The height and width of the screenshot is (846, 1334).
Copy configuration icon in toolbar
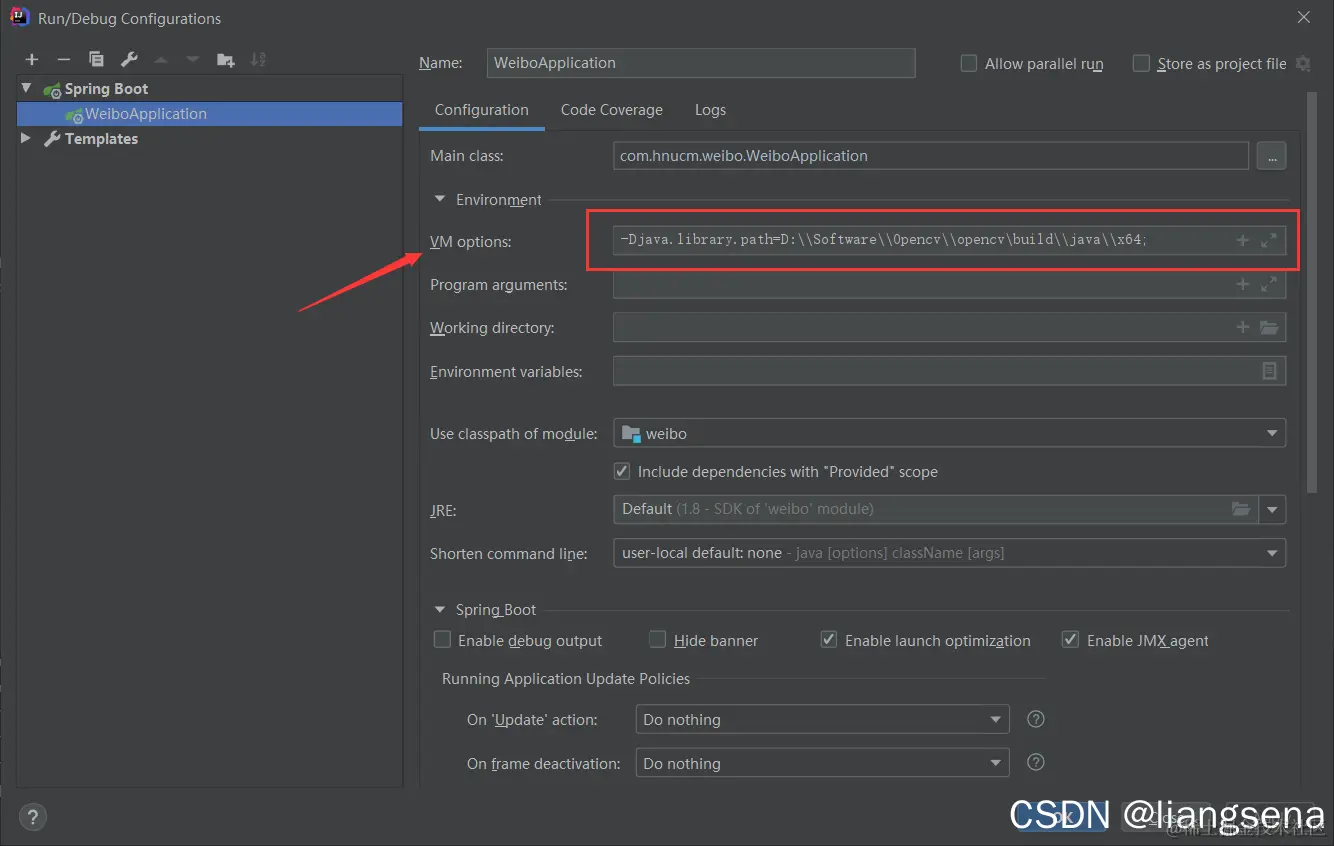96,60
